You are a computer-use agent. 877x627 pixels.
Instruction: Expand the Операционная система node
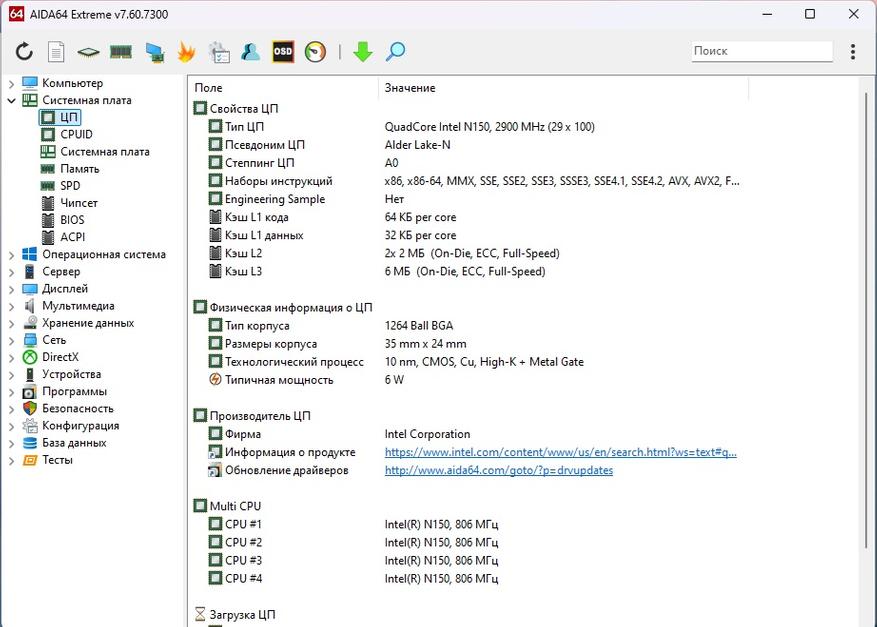click(11, 255)
